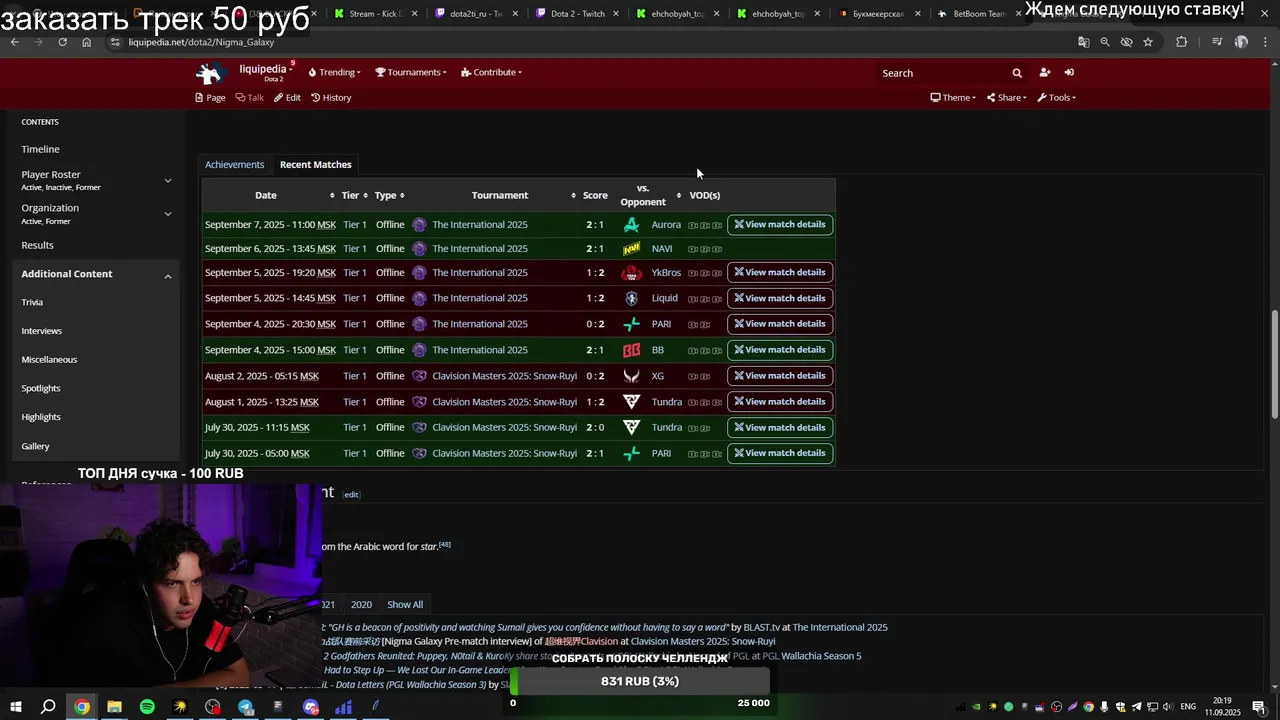Click the NAVI team logo
This screenshot has height=720, width=1280.
pyautogui.click(x=631, y=248)
